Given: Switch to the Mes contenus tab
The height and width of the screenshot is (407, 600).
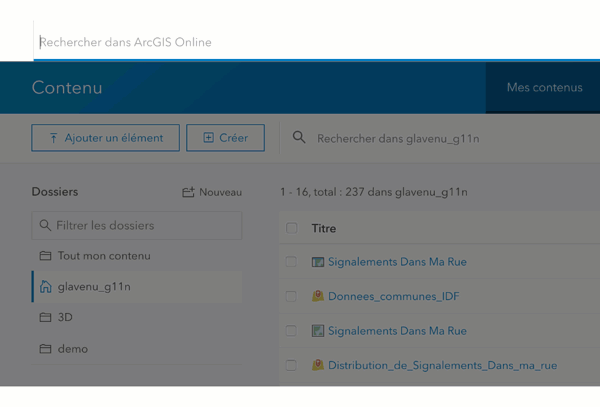Looking at the screenshot, I should pyautogui.click(x=544, y=88).
